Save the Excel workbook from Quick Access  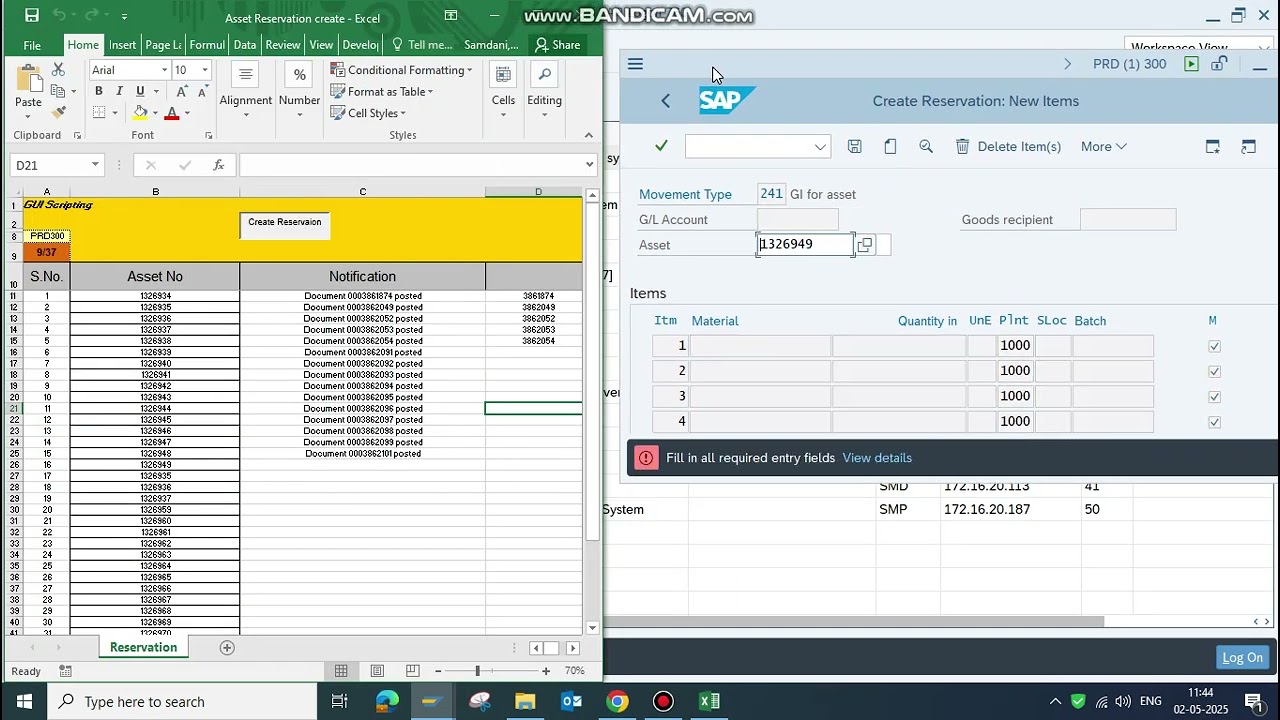(x=31, y=15)
